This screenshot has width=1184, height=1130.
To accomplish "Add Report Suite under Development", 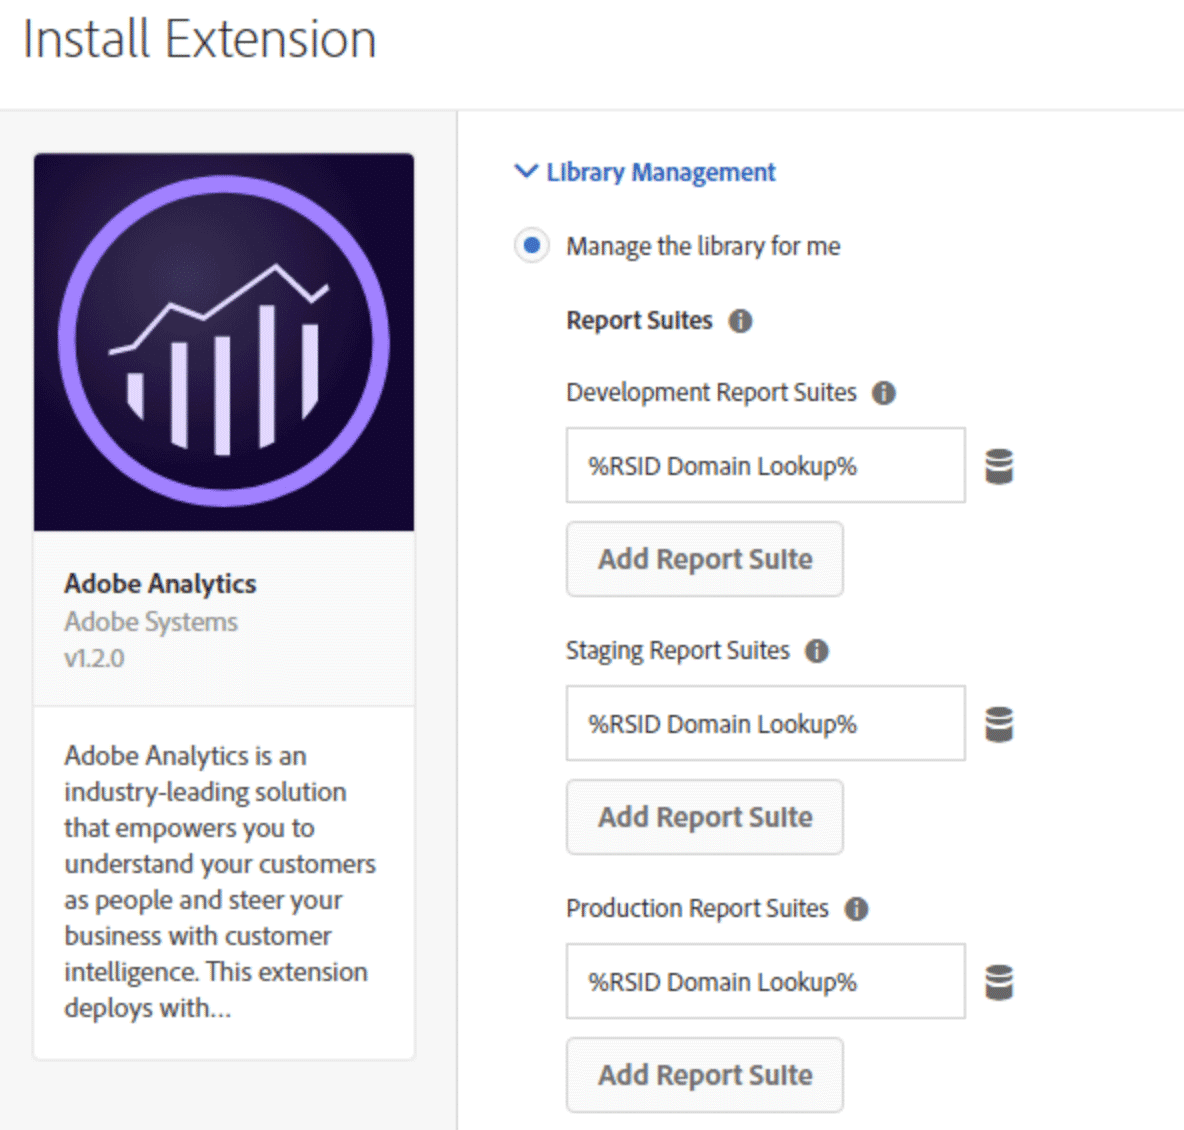I will (705, 559).
